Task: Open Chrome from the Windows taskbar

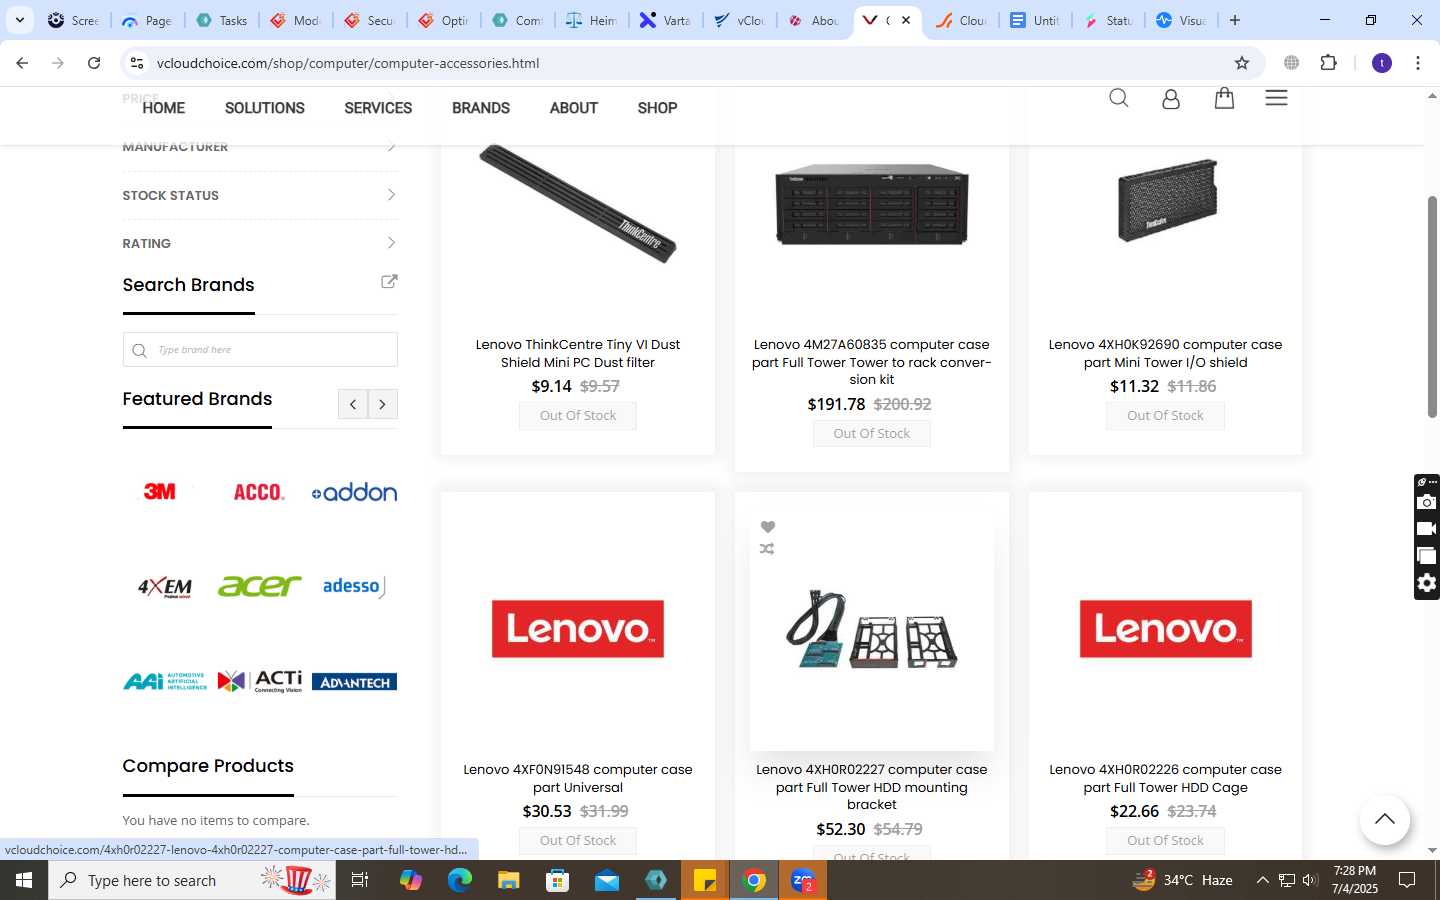Action: pos(755,880)
